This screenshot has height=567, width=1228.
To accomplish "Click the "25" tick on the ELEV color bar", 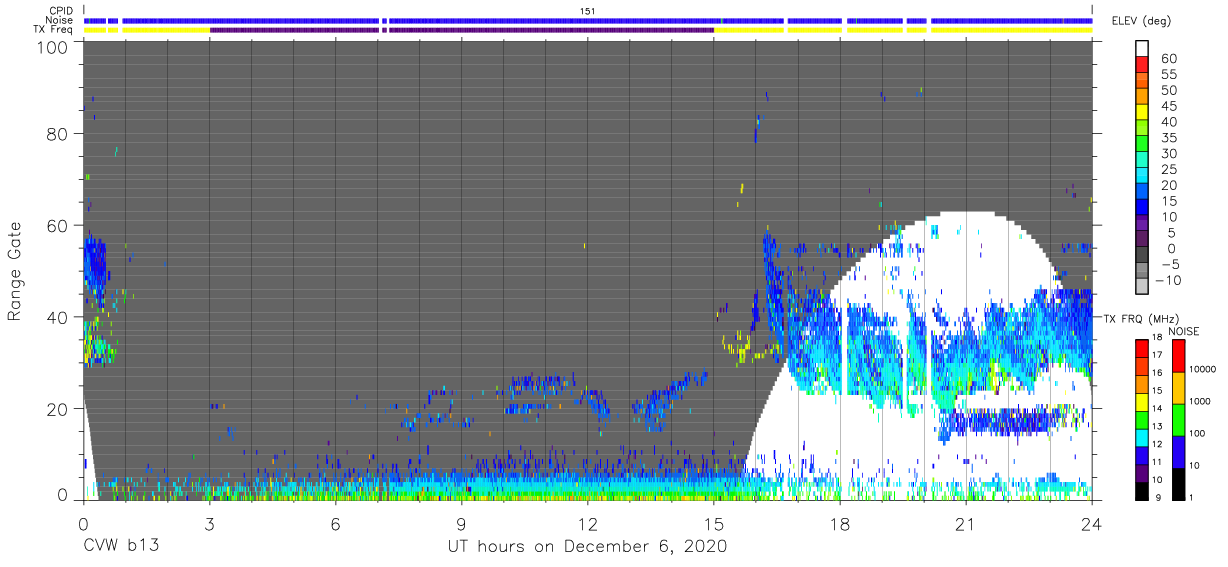I will pos(1170,169).
